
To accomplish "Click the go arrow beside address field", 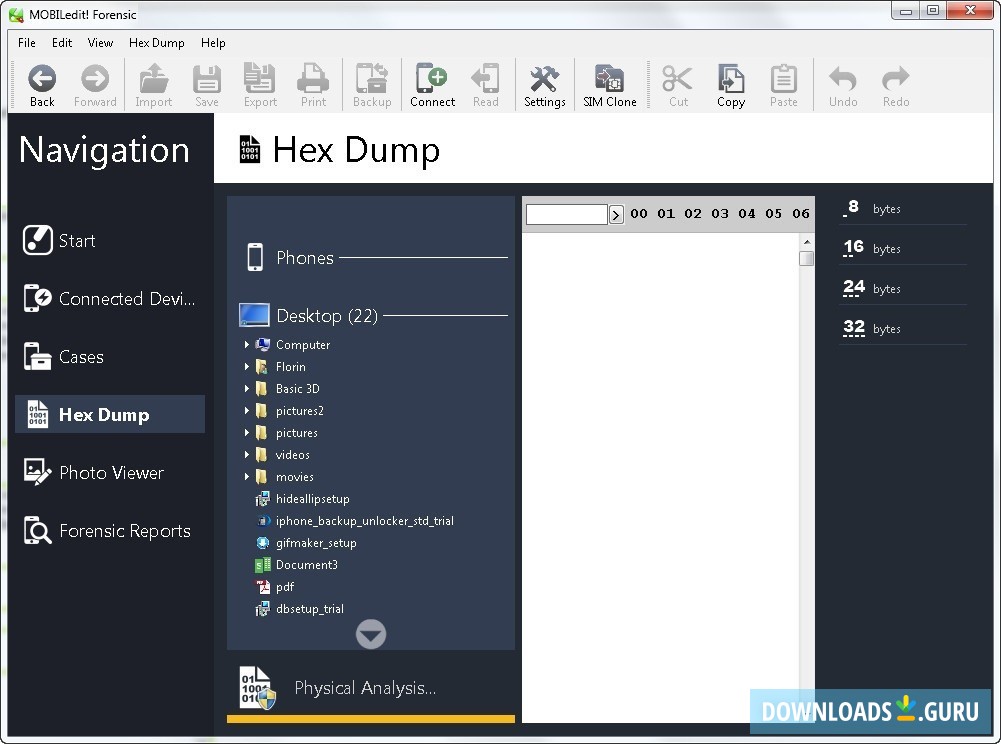I will [x=616, y=215].
